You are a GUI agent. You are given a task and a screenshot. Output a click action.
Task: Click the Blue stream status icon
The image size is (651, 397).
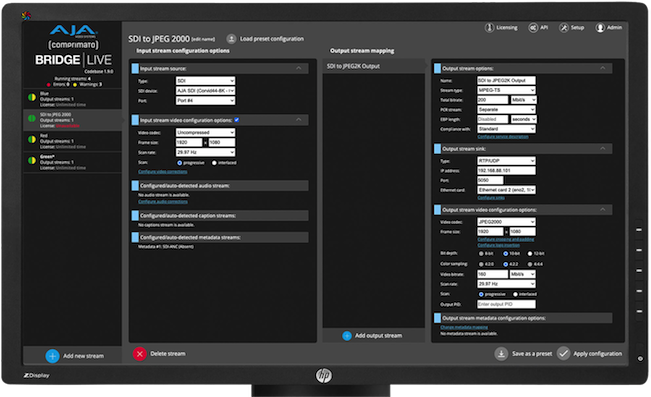click(x=32, y=97)
